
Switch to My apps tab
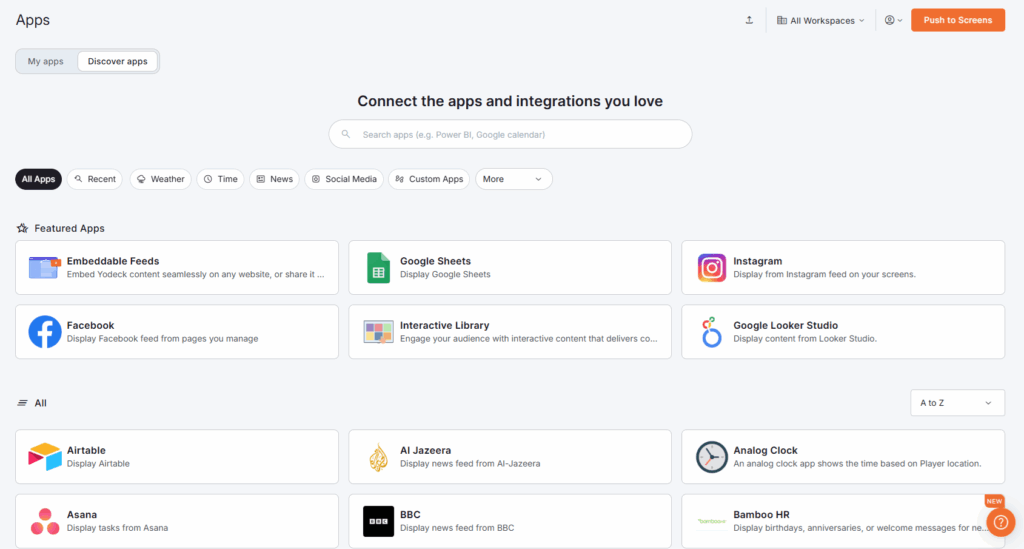point(46,61)
